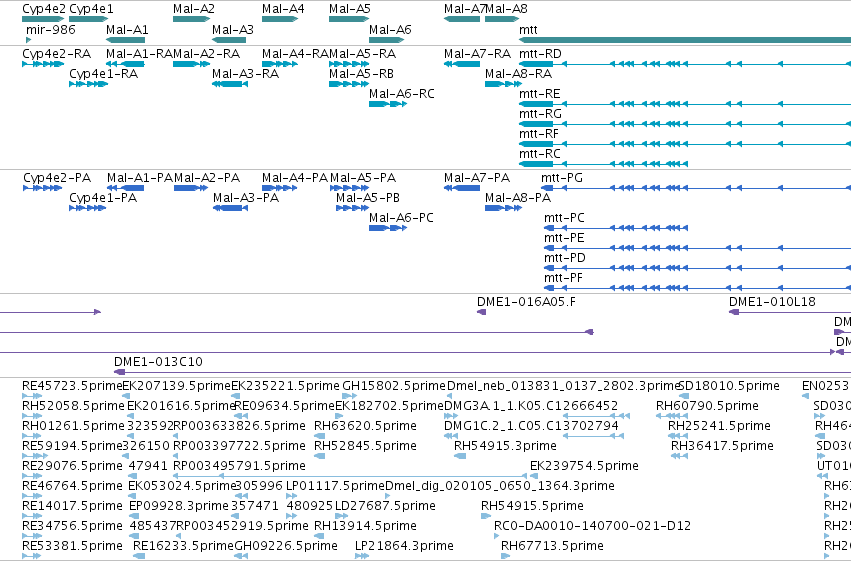Click protein mtt-PC

tap(616, 228)
